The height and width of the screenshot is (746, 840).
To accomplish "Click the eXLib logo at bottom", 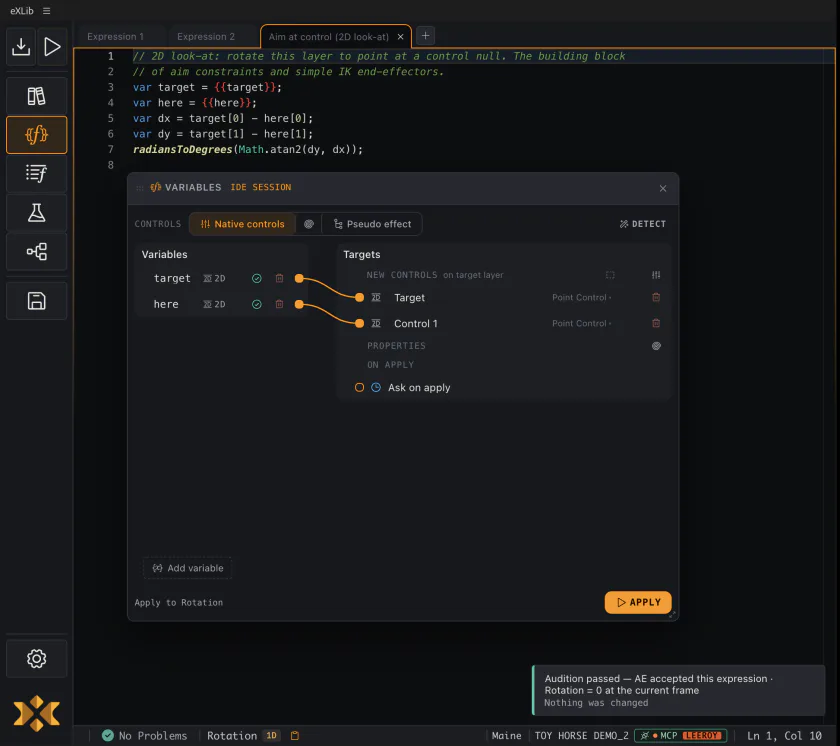I will [36, 713].
